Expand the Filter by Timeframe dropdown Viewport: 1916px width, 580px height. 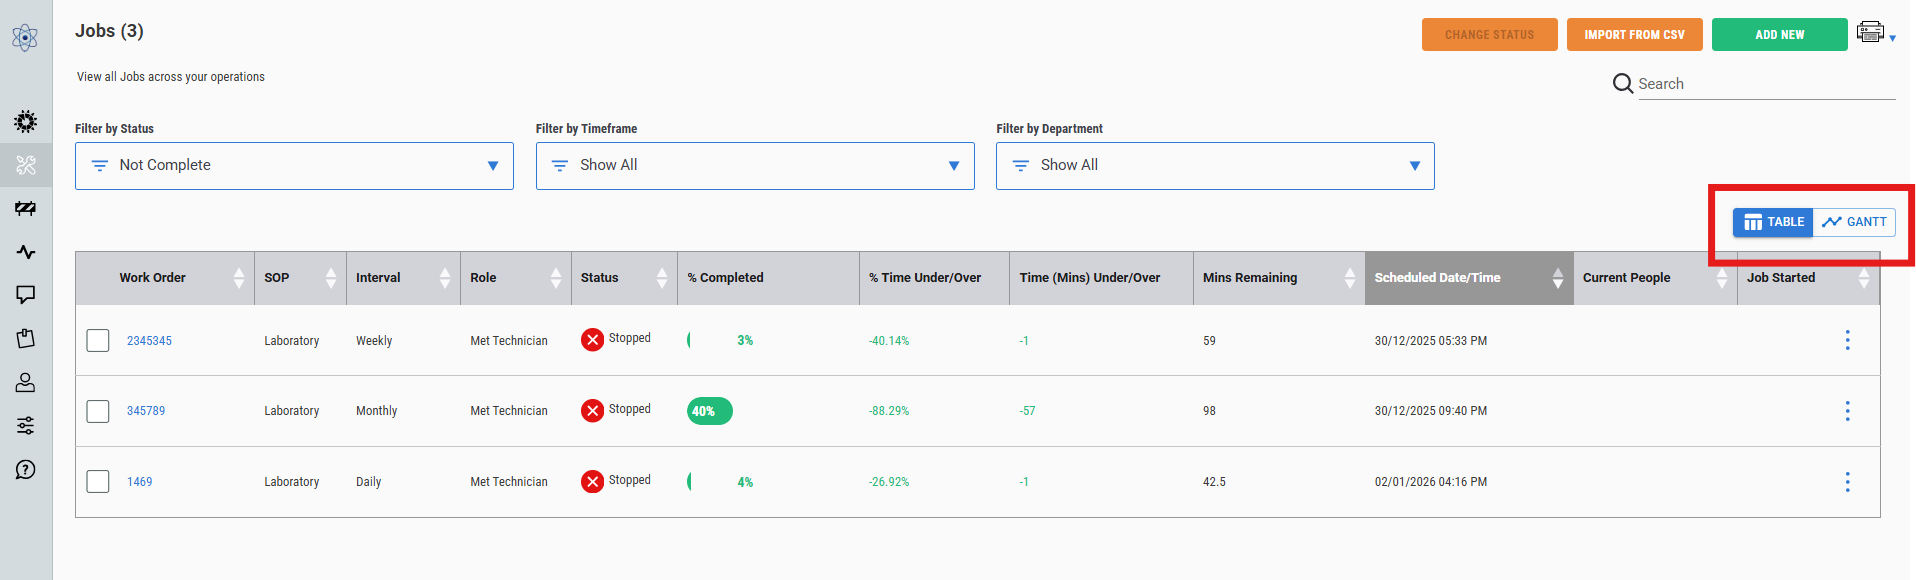coord(755,166)
